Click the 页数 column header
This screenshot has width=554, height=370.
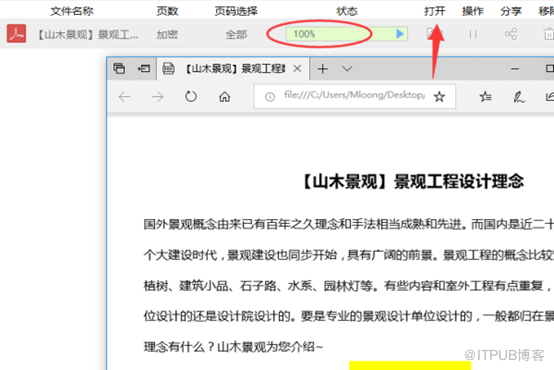click(x=167, y=11)
